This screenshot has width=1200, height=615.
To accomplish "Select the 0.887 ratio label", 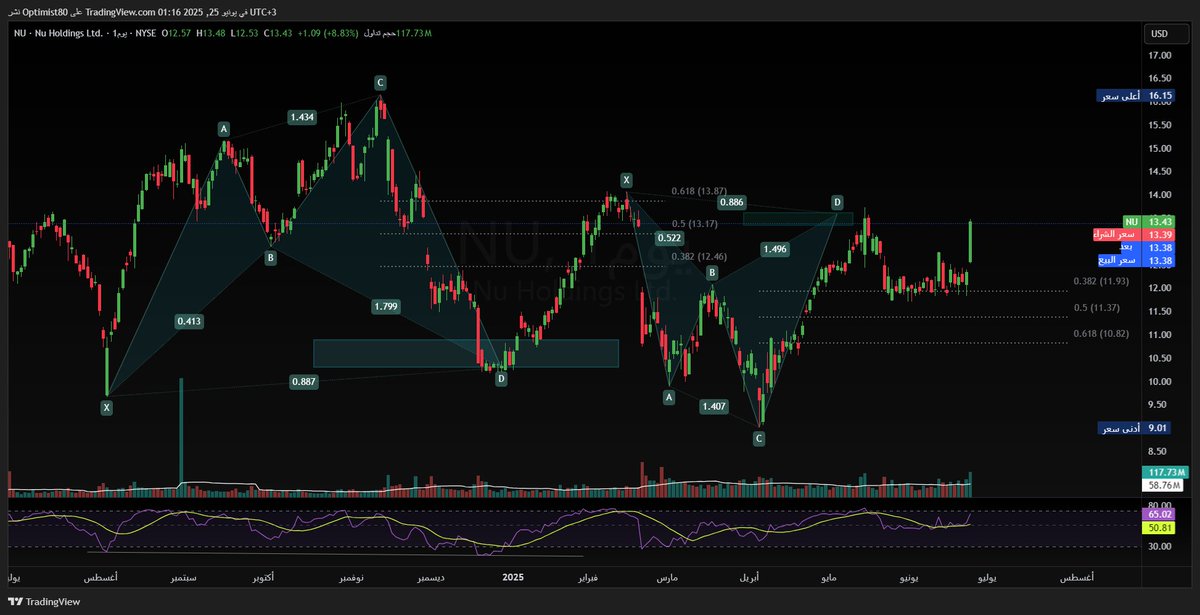I will [304, 382].
